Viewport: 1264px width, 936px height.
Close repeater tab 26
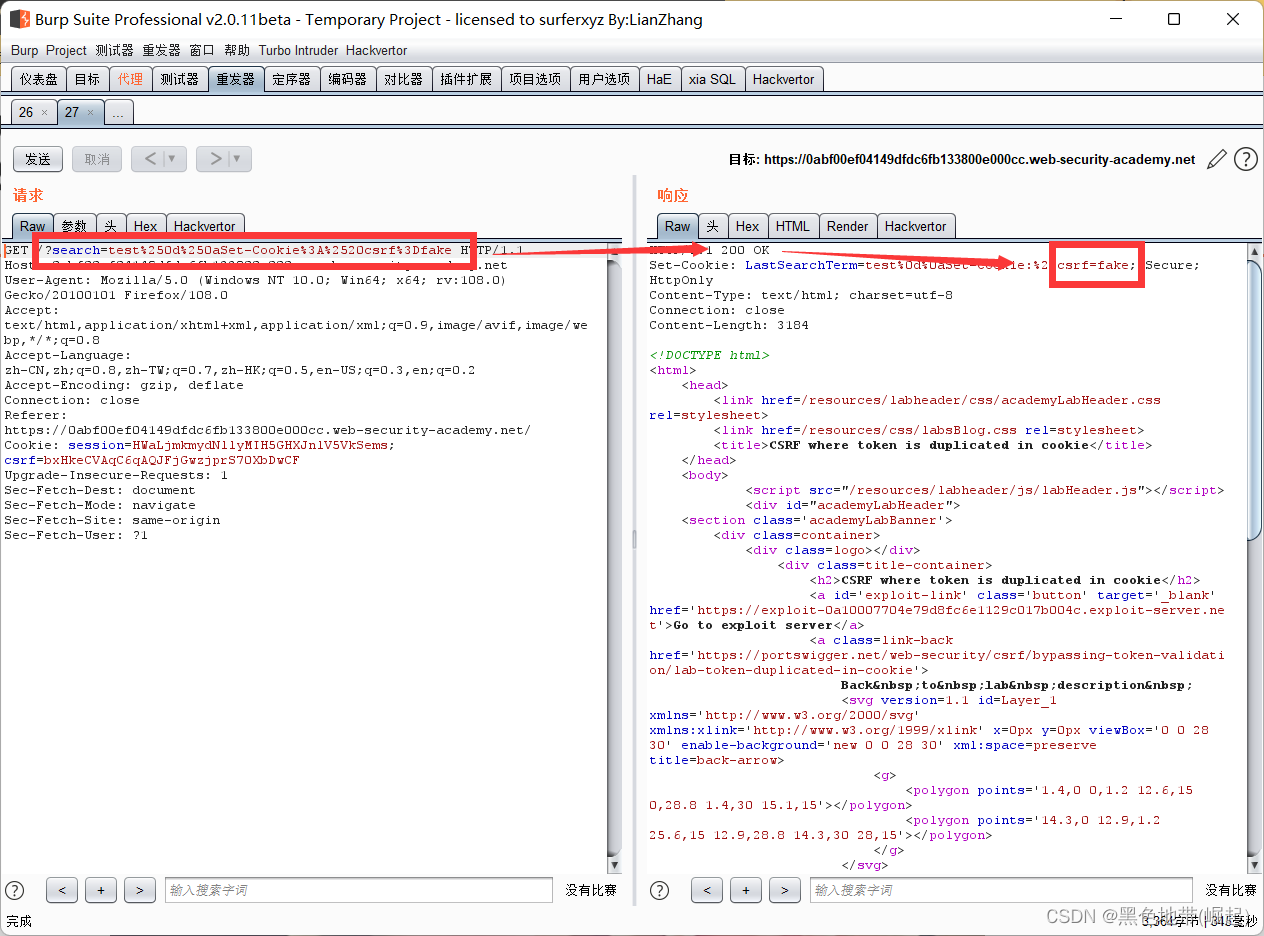click(x=44, y=113)
